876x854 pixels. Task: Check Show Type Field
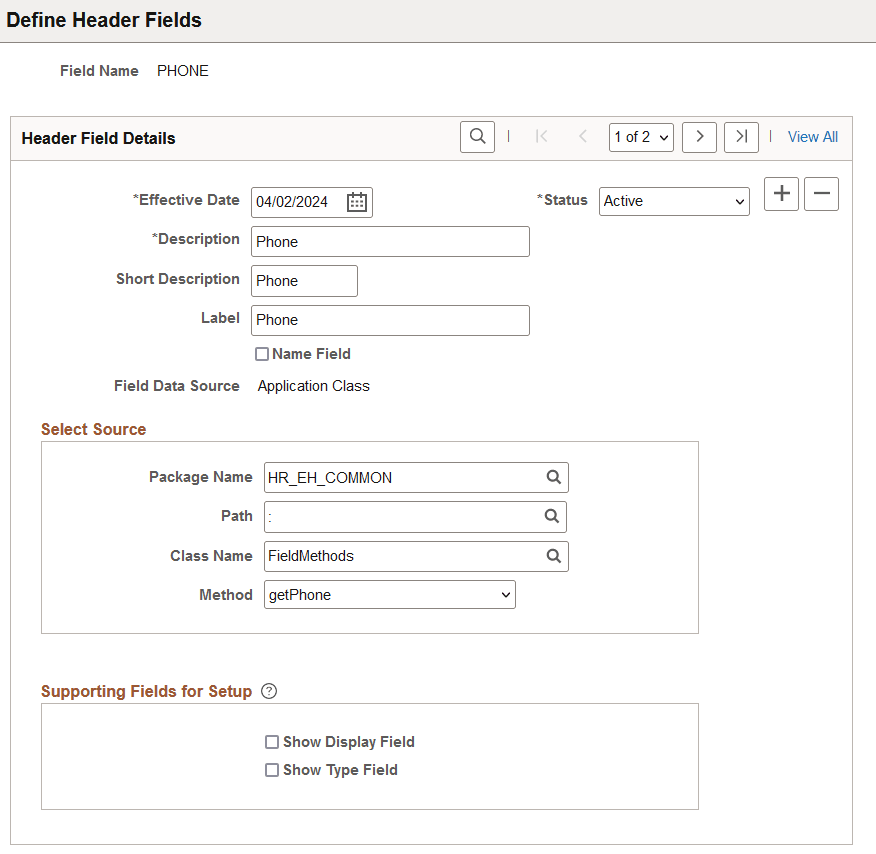coord(272,770)
